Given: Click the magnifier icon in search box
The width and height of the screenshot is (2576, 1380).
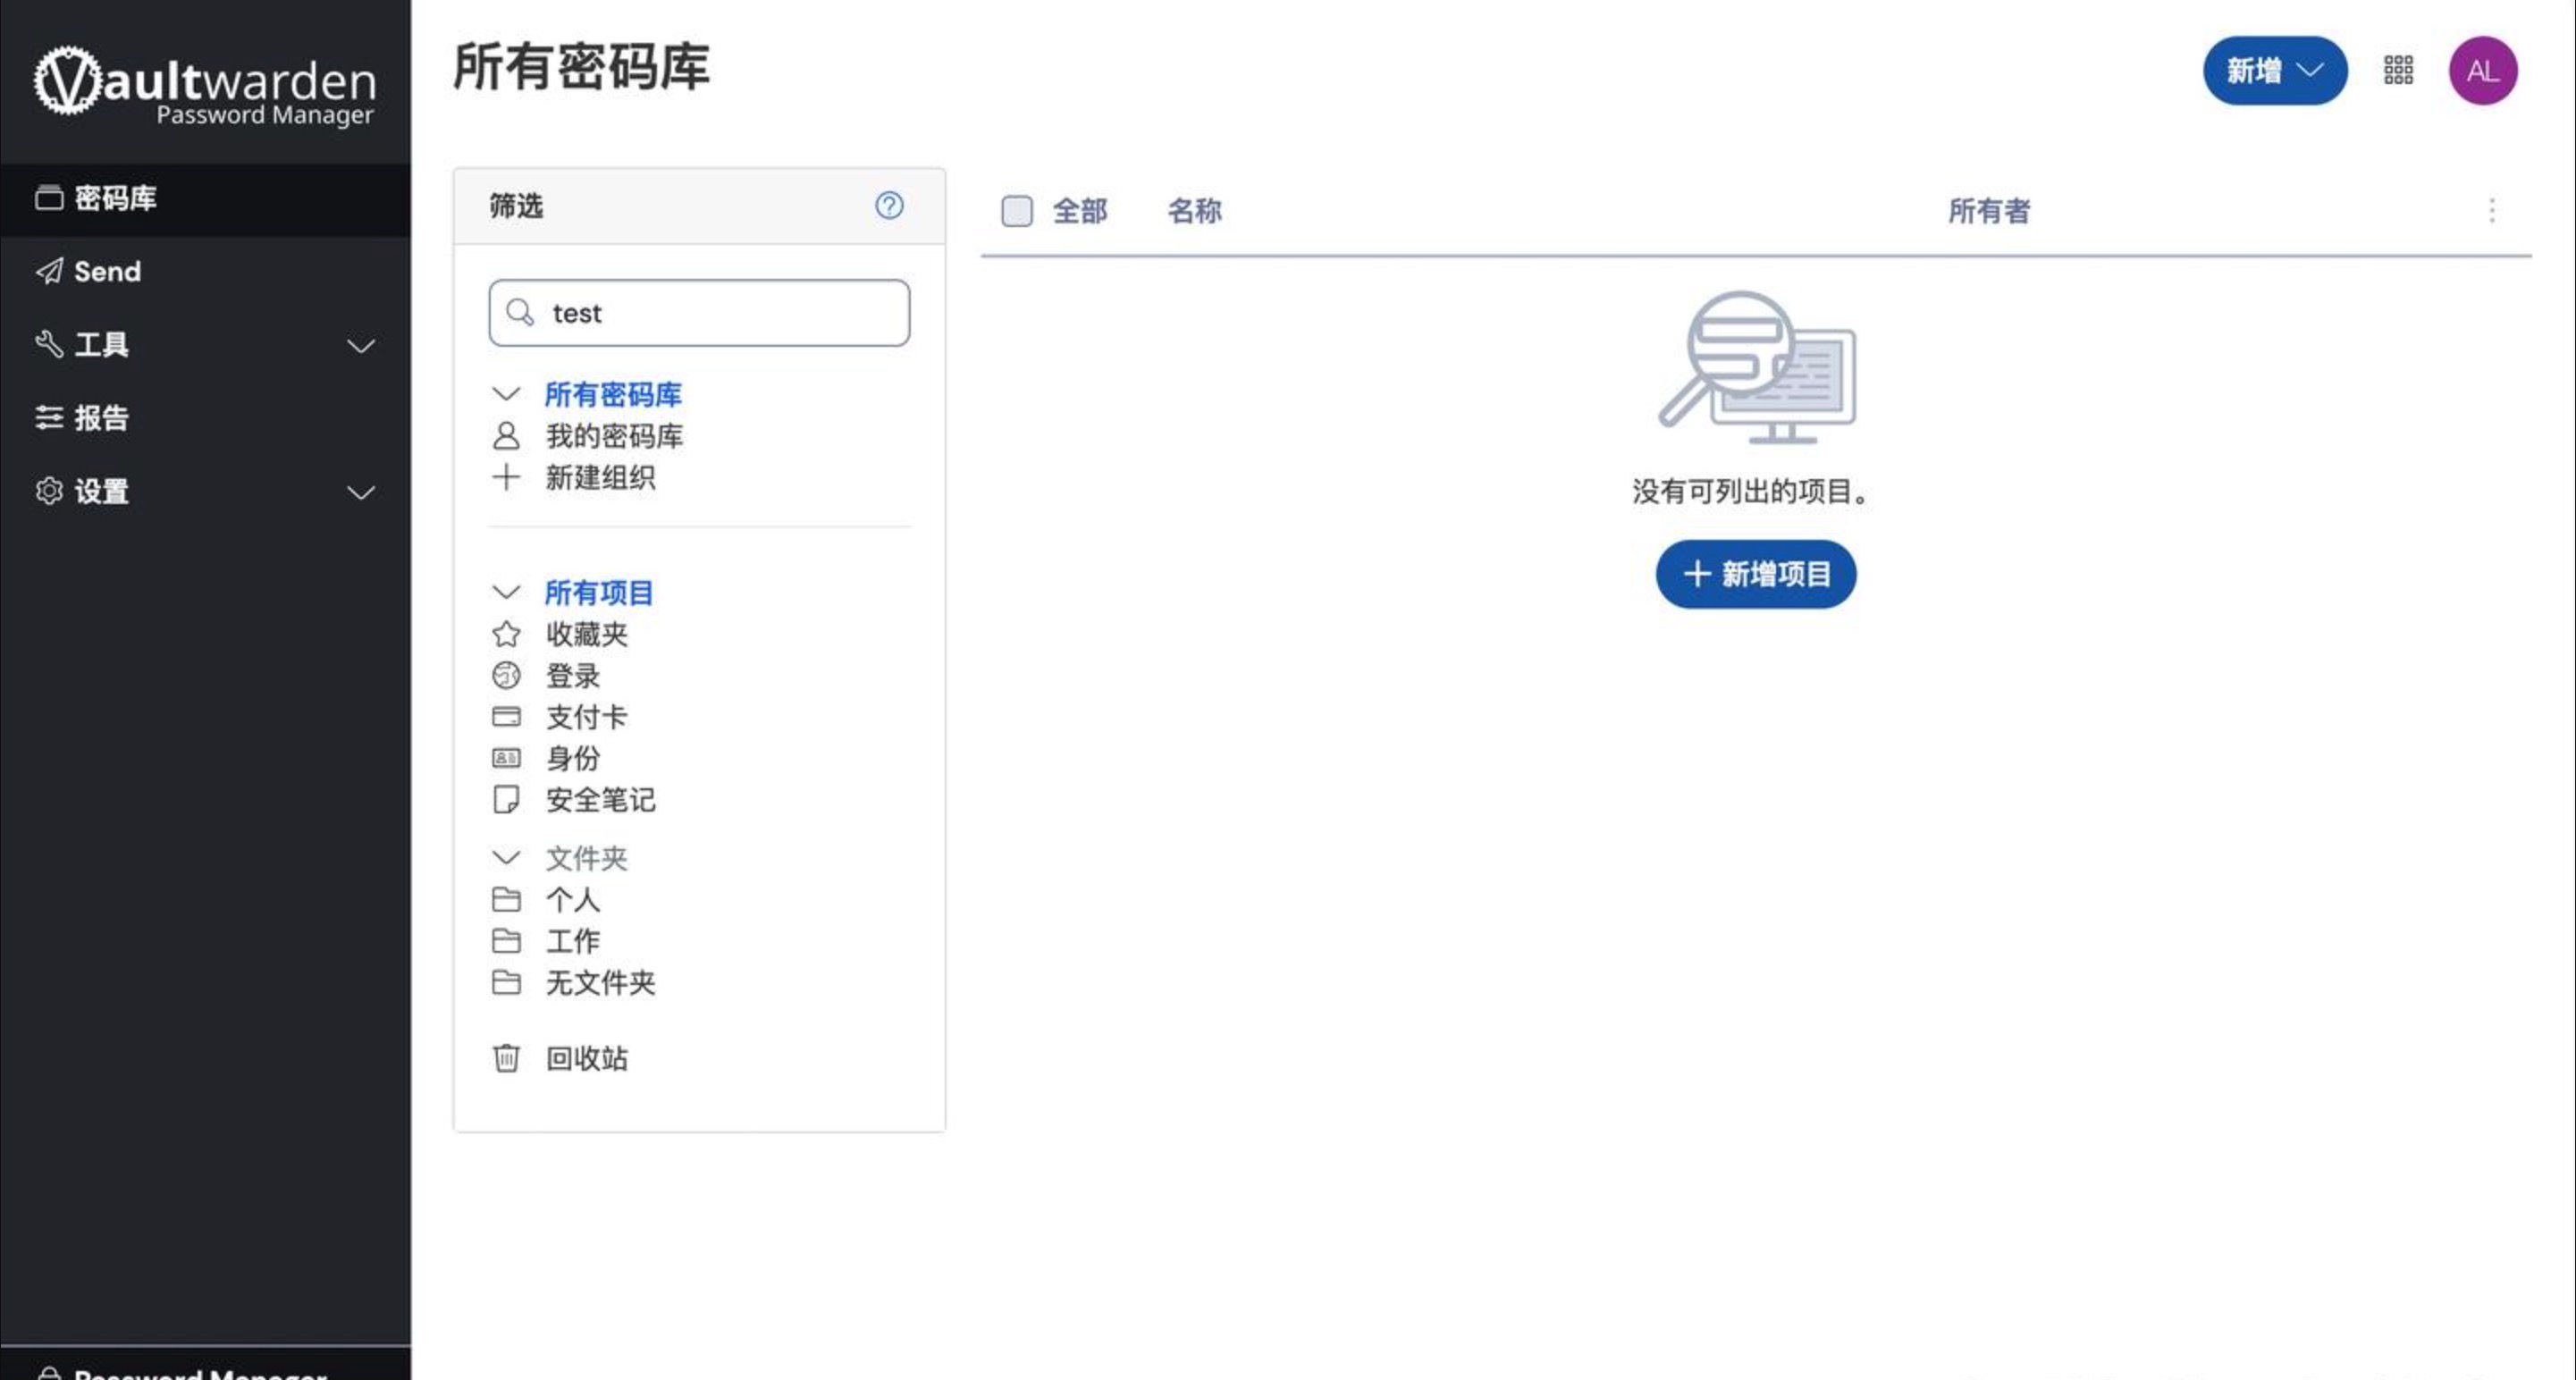Looking at the screenshot, I should (520, 313).
